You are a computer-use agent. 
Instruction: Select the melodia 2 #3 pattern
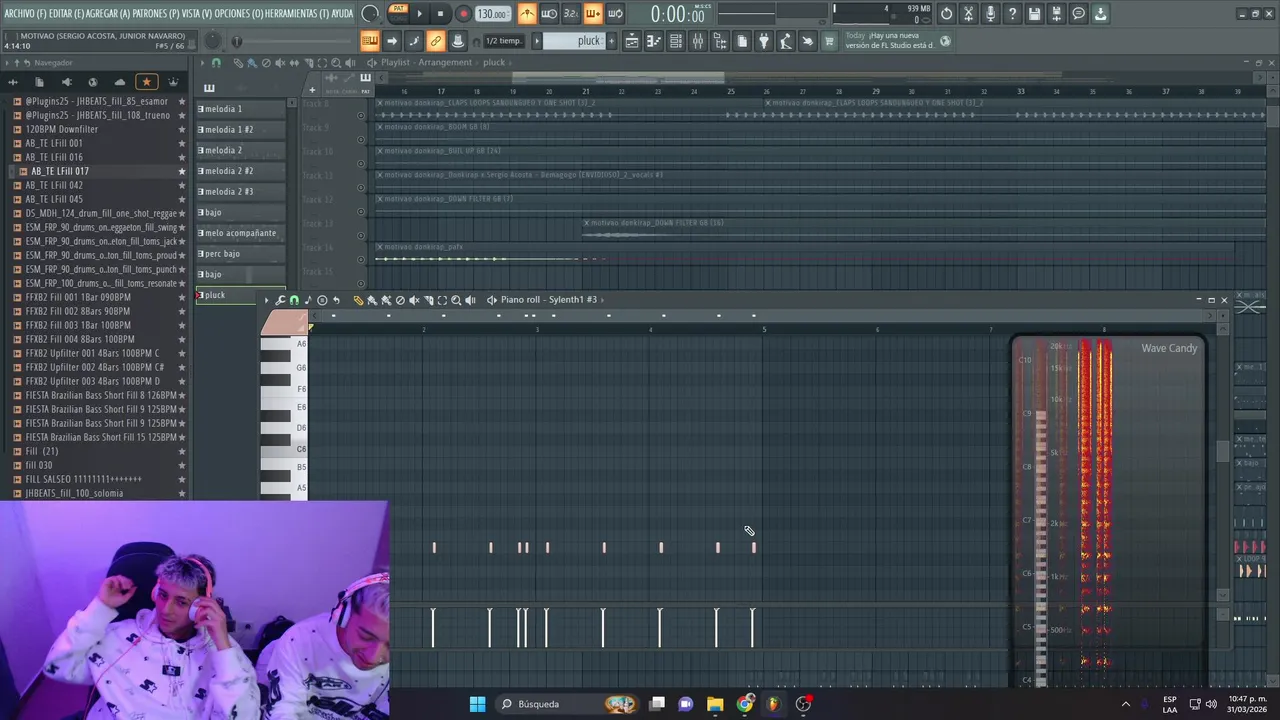241,192
